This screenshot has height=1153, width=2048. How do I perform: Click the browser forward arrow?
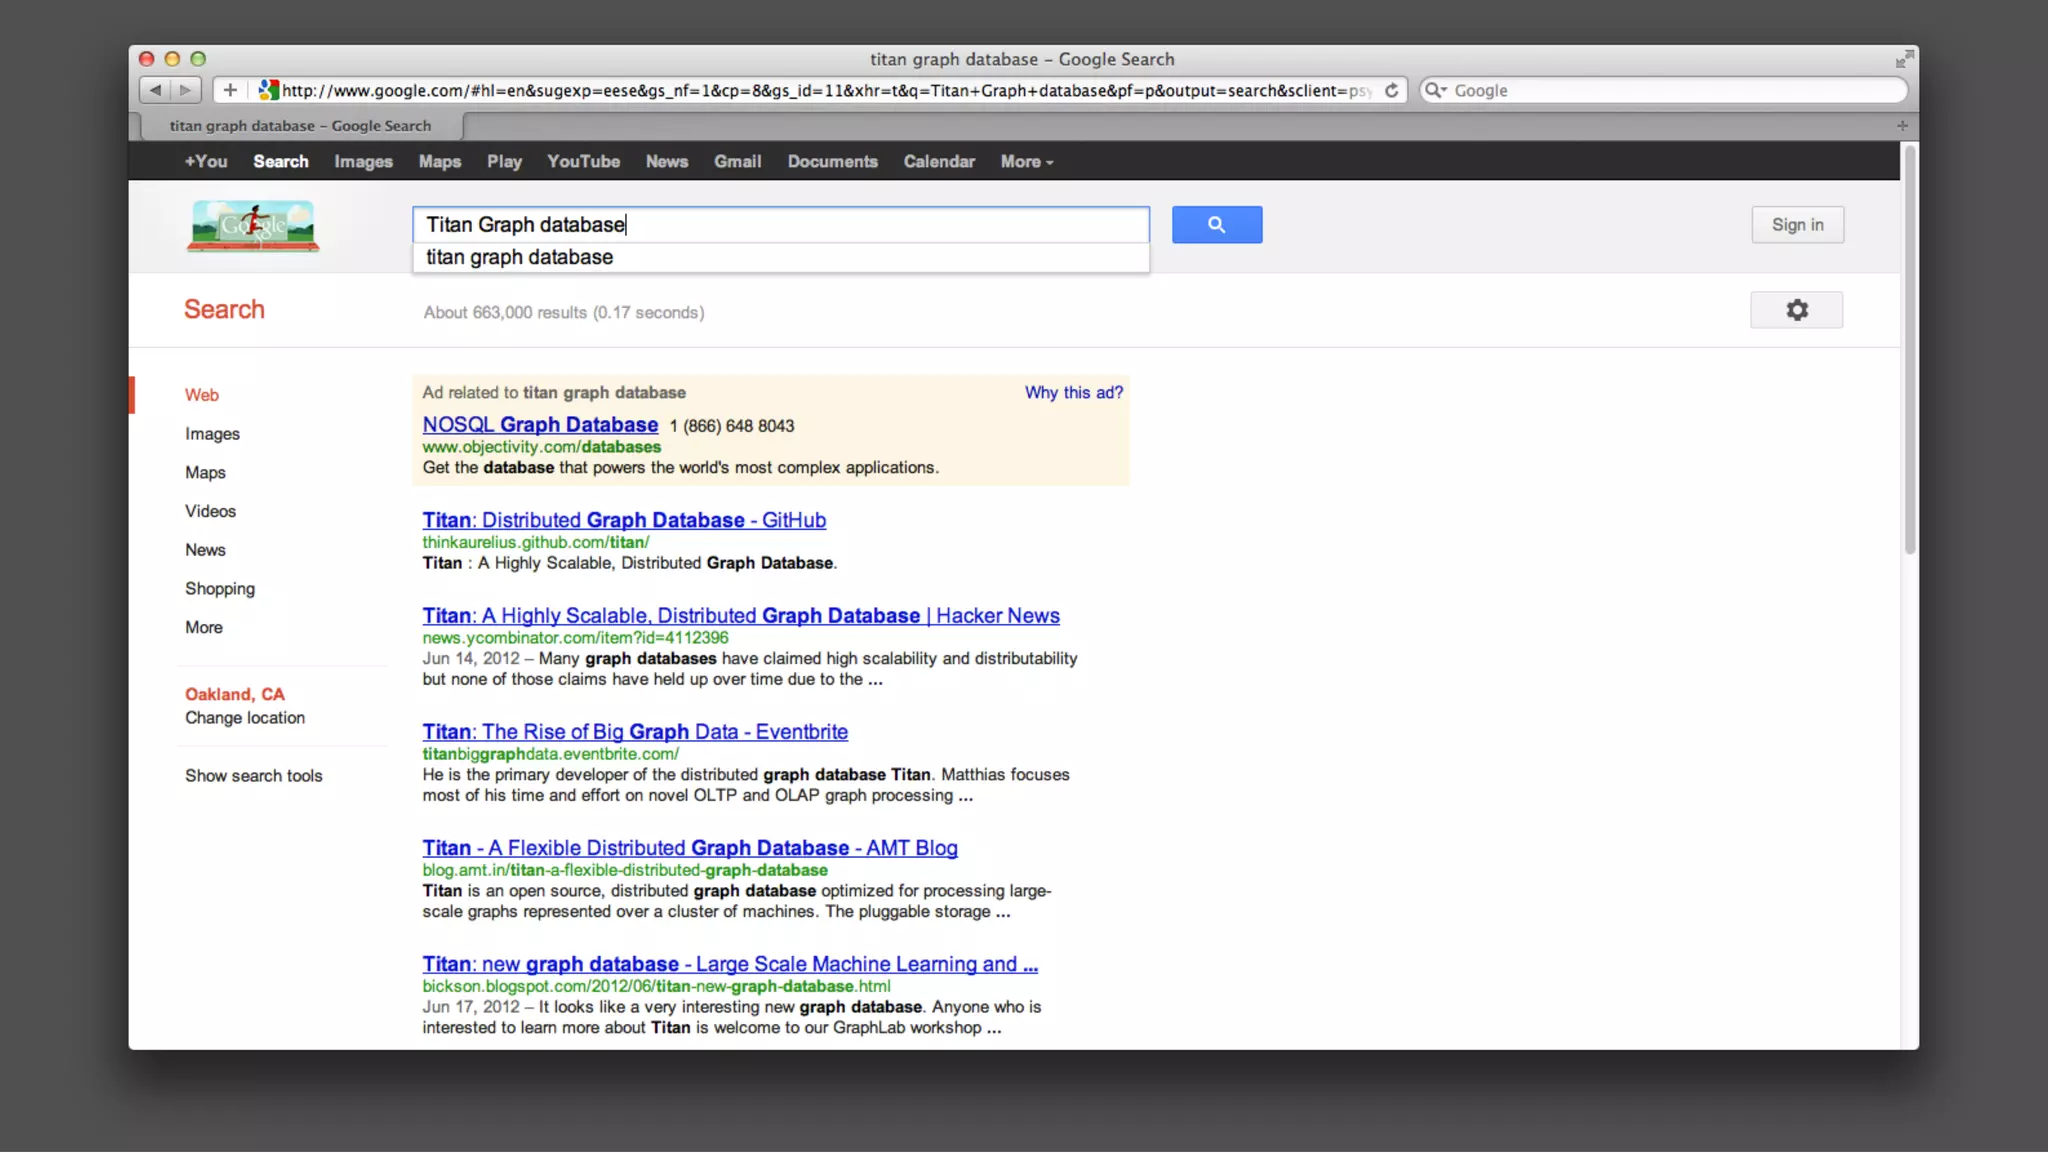coord(186,90)
